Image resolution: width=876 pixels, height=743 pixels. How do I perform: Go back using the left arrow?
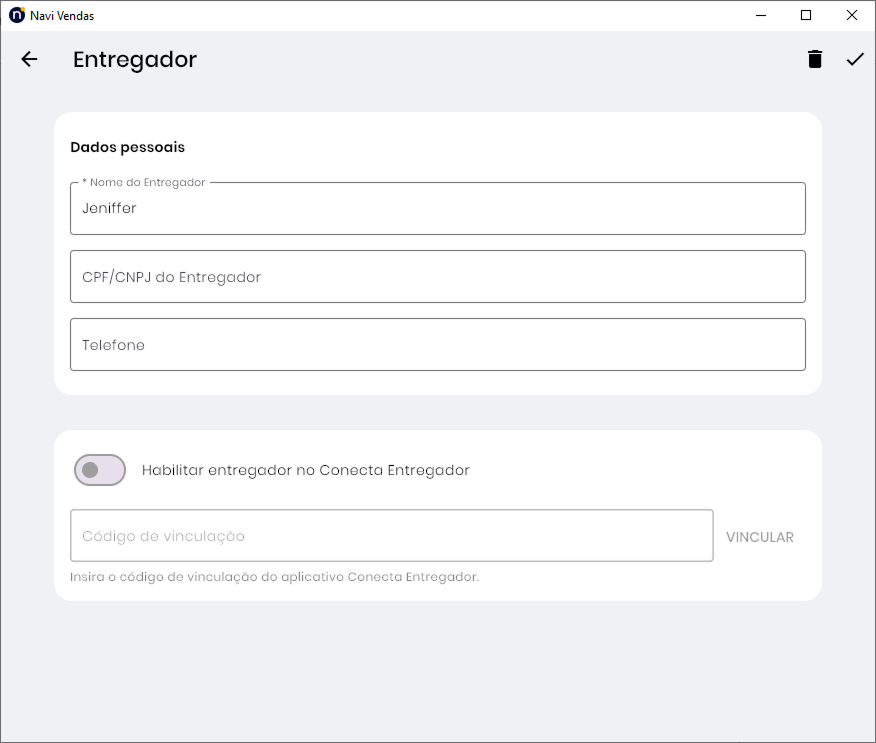coord(29,60)
